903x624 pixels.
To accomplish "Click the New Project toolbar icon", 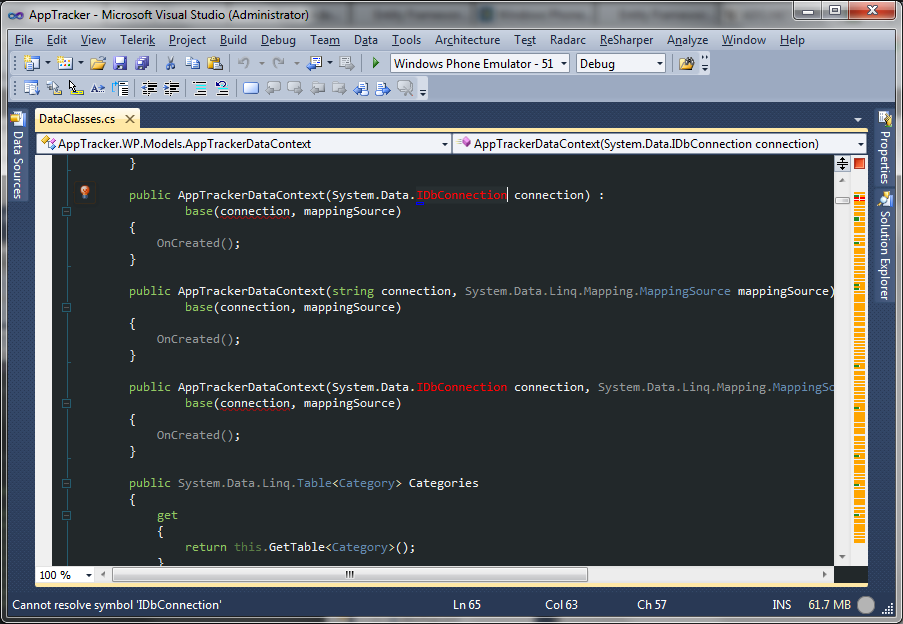I will click(x=31, y=63).
